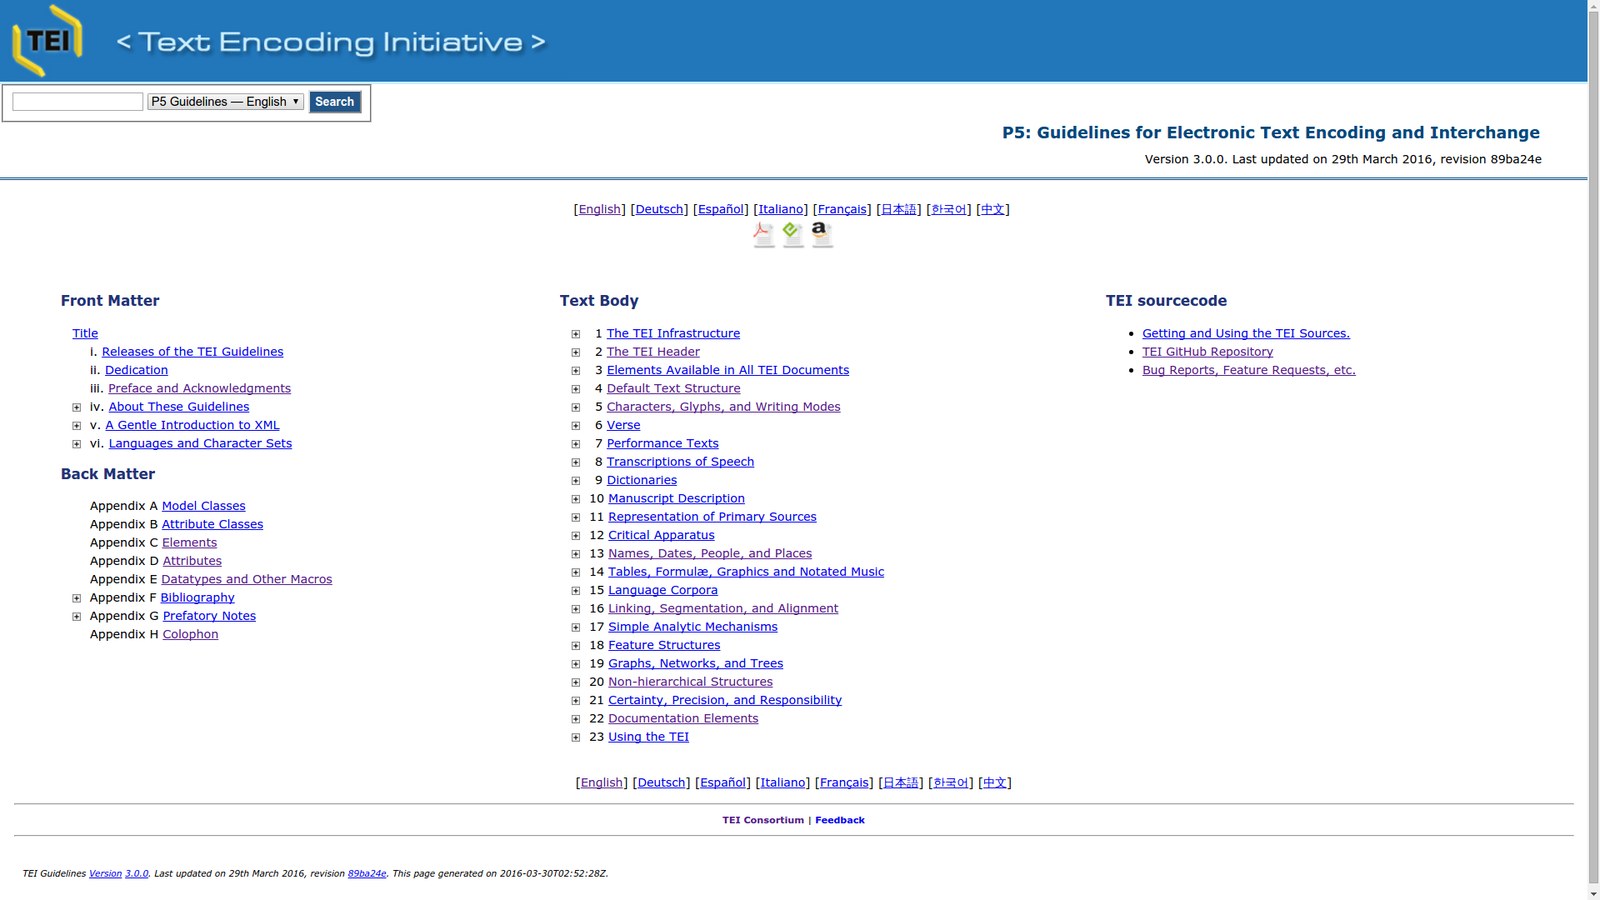The height and width of the screenshot is (900, 1600).
Task: Open Releases of the TEI Guidelines
Action: pos(192,352)
